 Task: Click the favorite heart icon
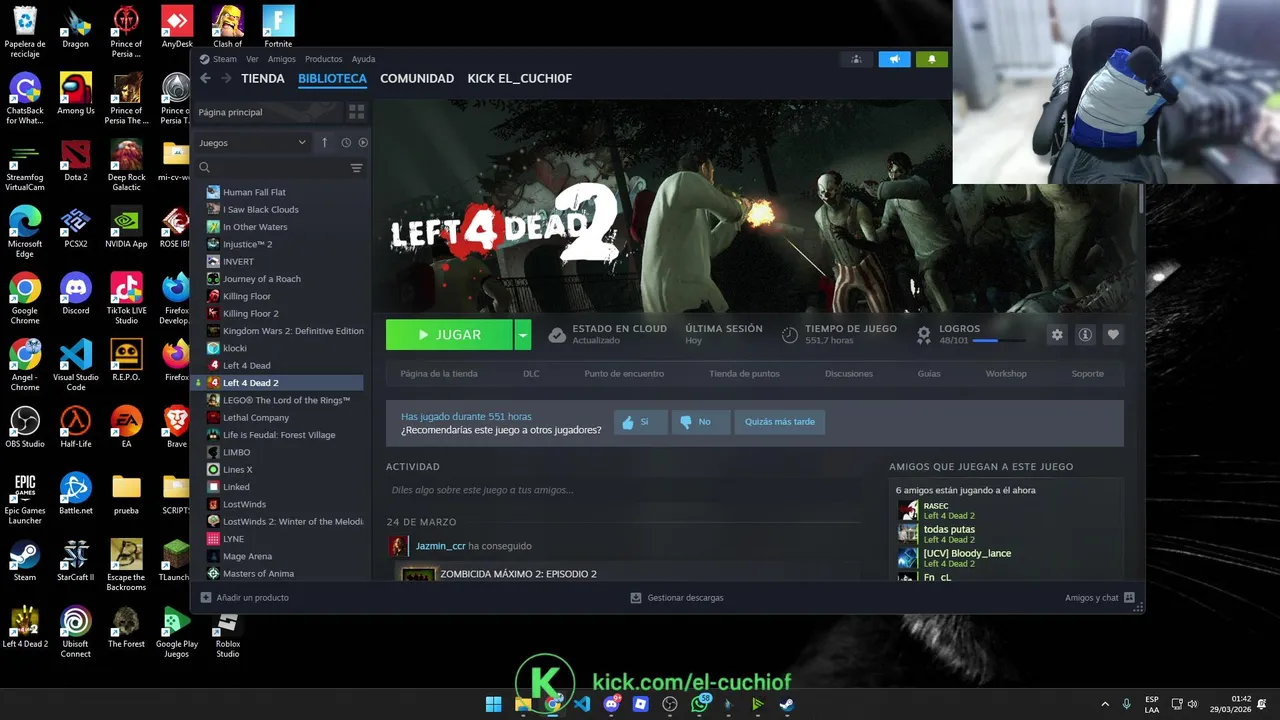(x=1112, y=335)
